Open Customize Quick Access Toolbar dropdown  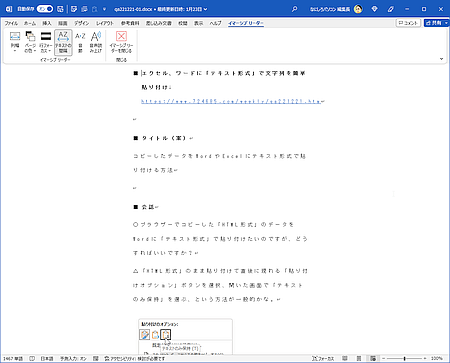click(x=104, y=9)
